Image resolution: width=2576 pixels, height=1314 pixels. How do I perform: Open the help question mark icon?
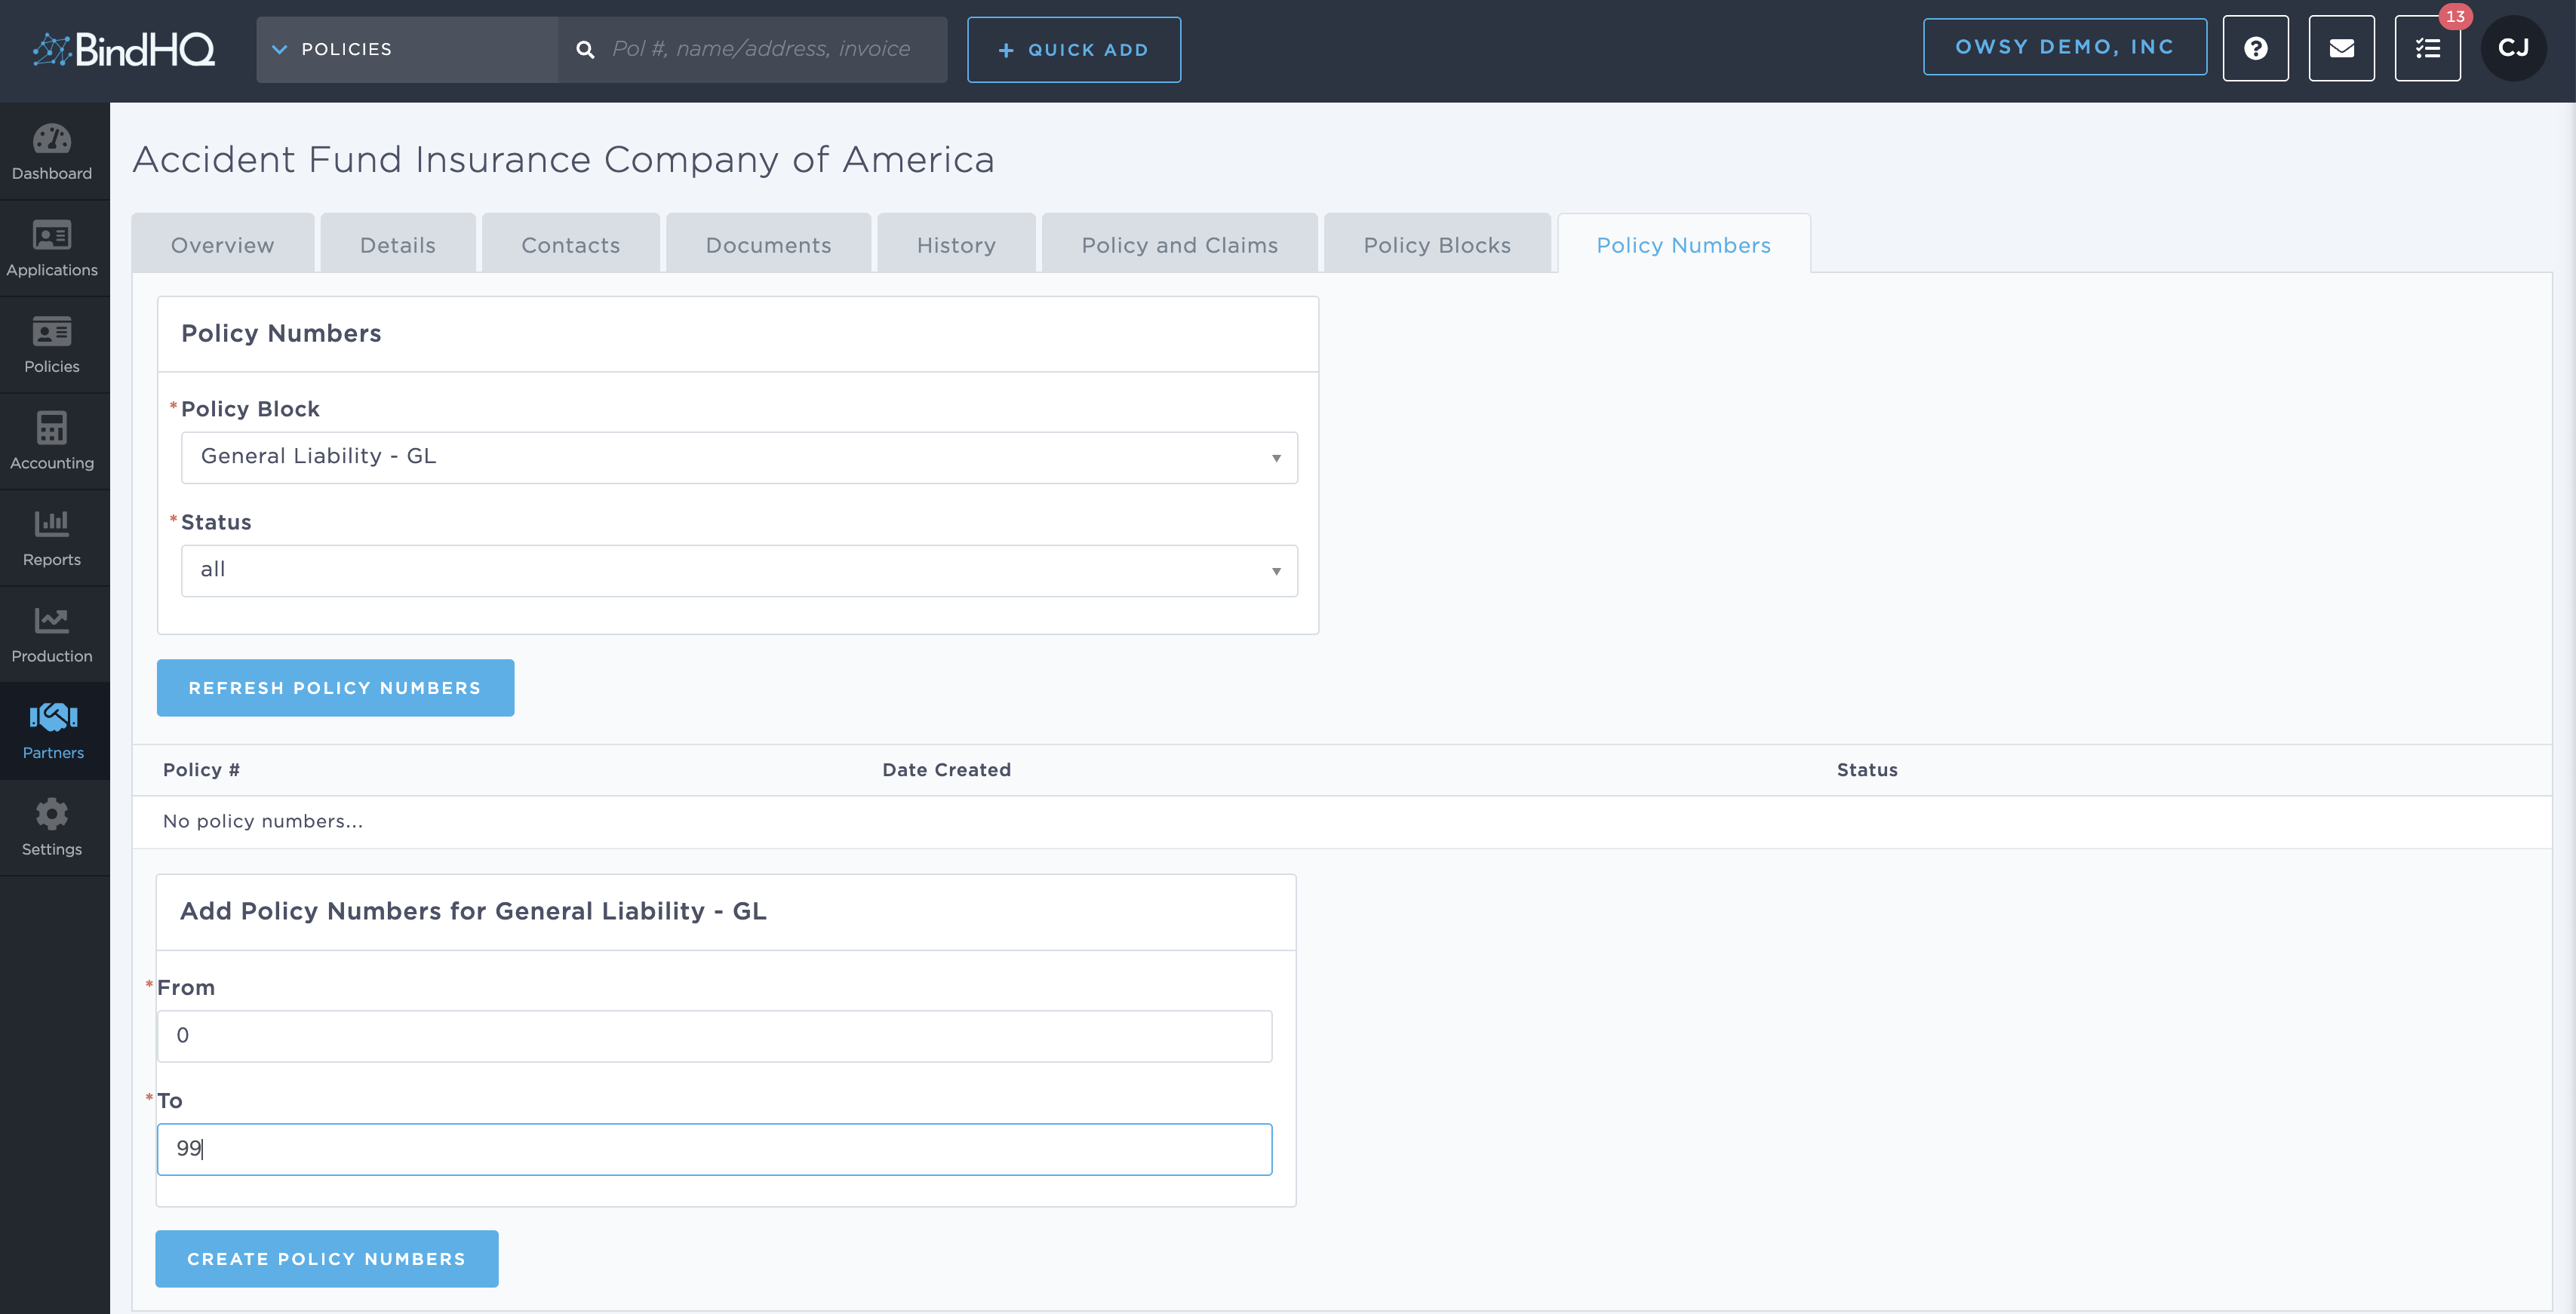click(x=2255, y=49)
